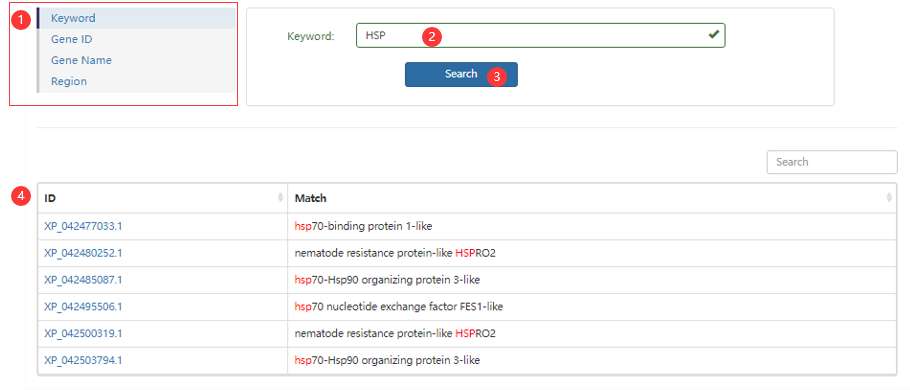Screen dimensions: 910x390
Task: Click the Match column header
Action: (592, 198)
